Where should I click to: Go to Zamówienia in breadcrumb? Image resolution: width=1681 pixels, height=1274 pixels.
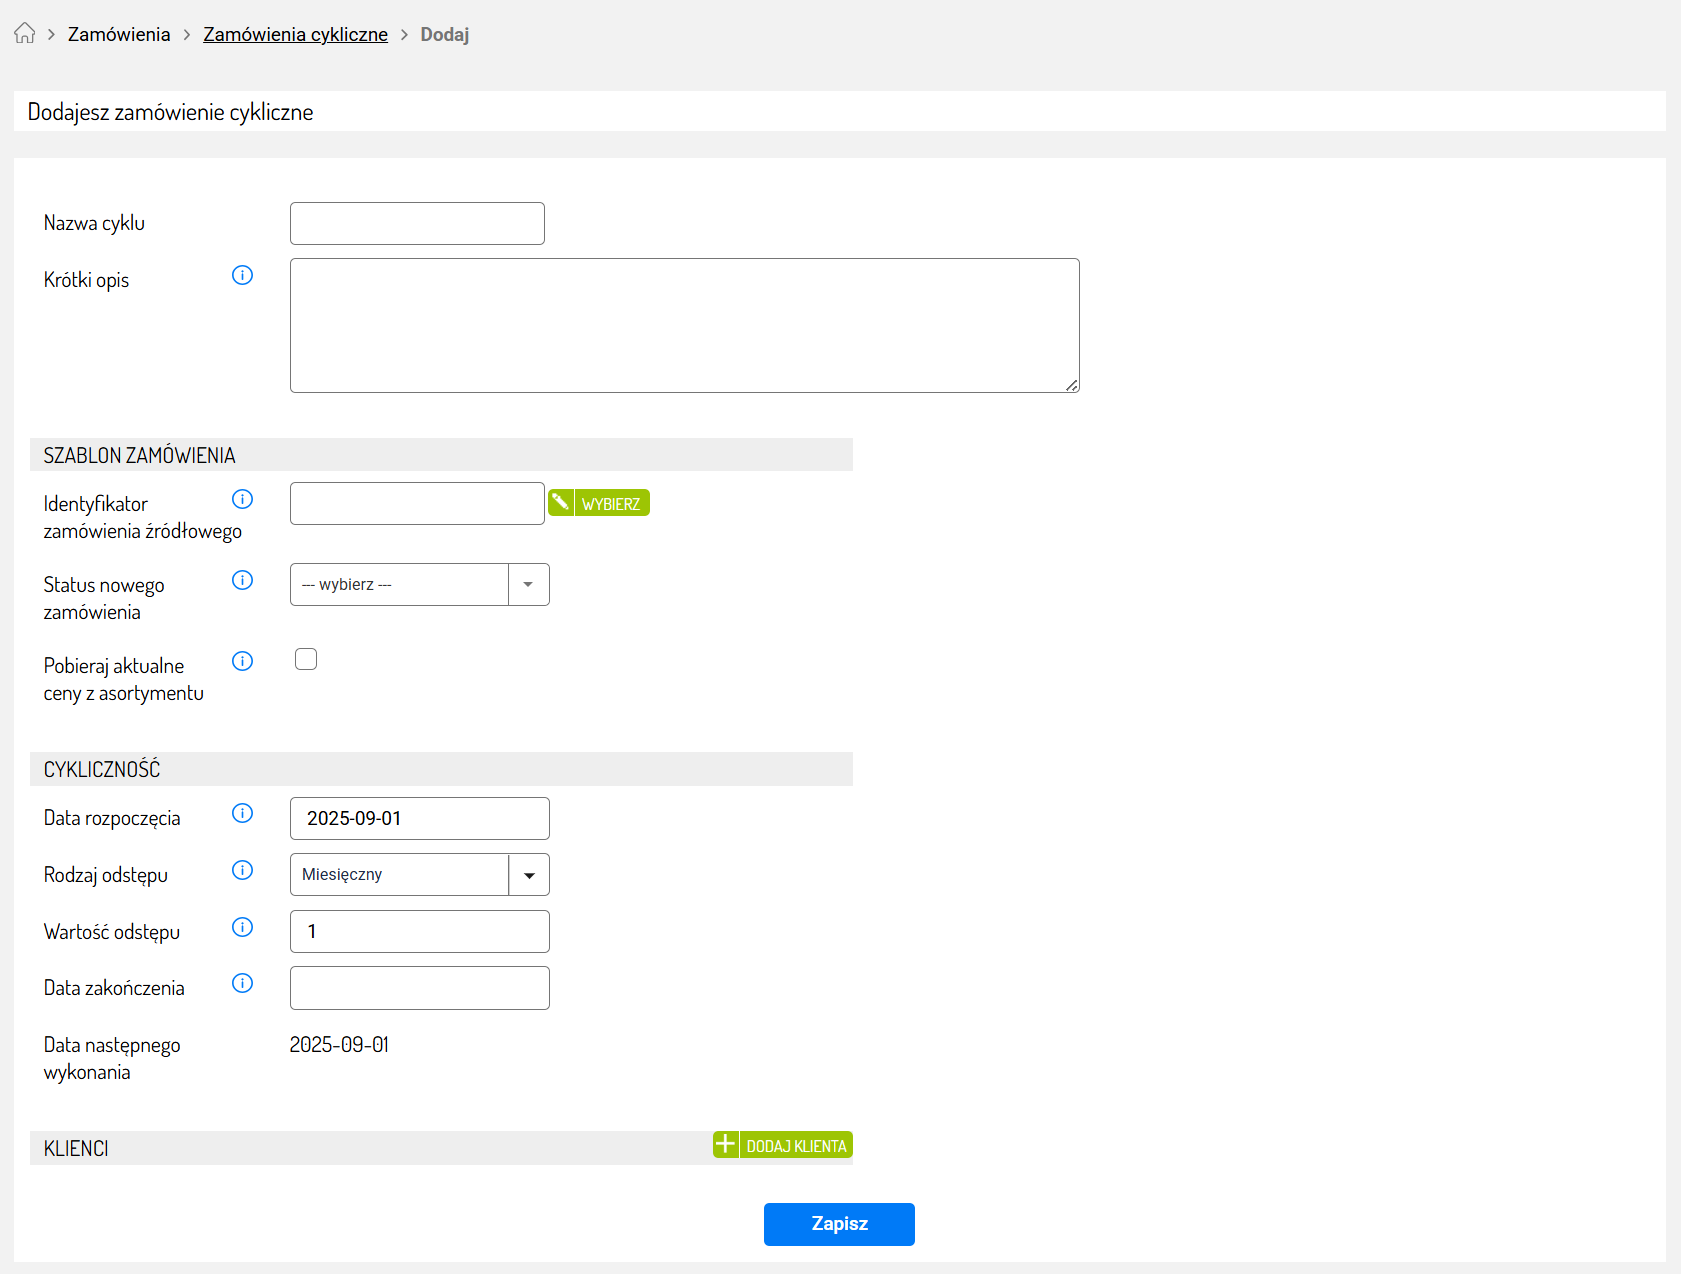(x=119, y=35)
